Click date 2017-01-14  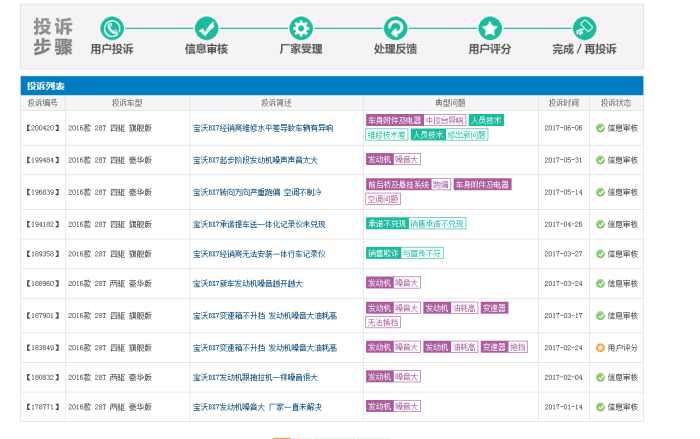click(x=563, y=407)
